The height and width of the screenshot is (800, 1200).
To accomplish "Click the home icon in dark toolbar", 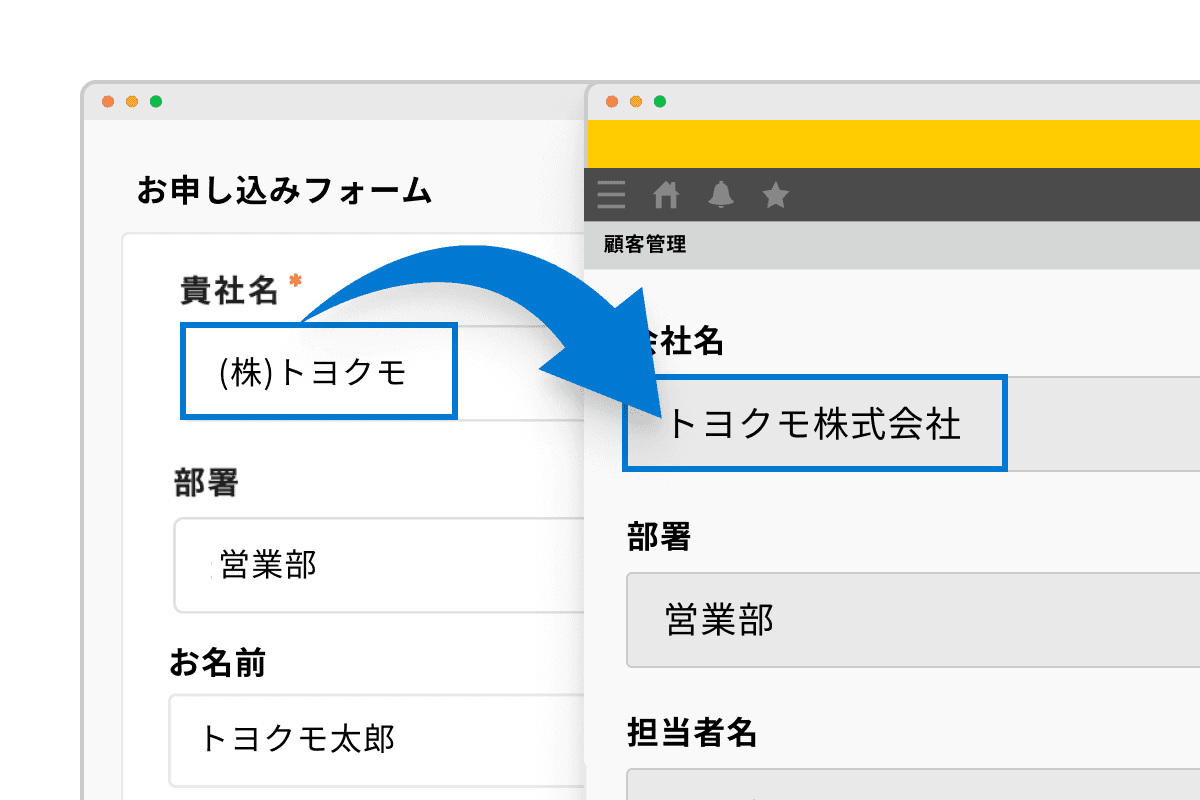I will (666, 195).
